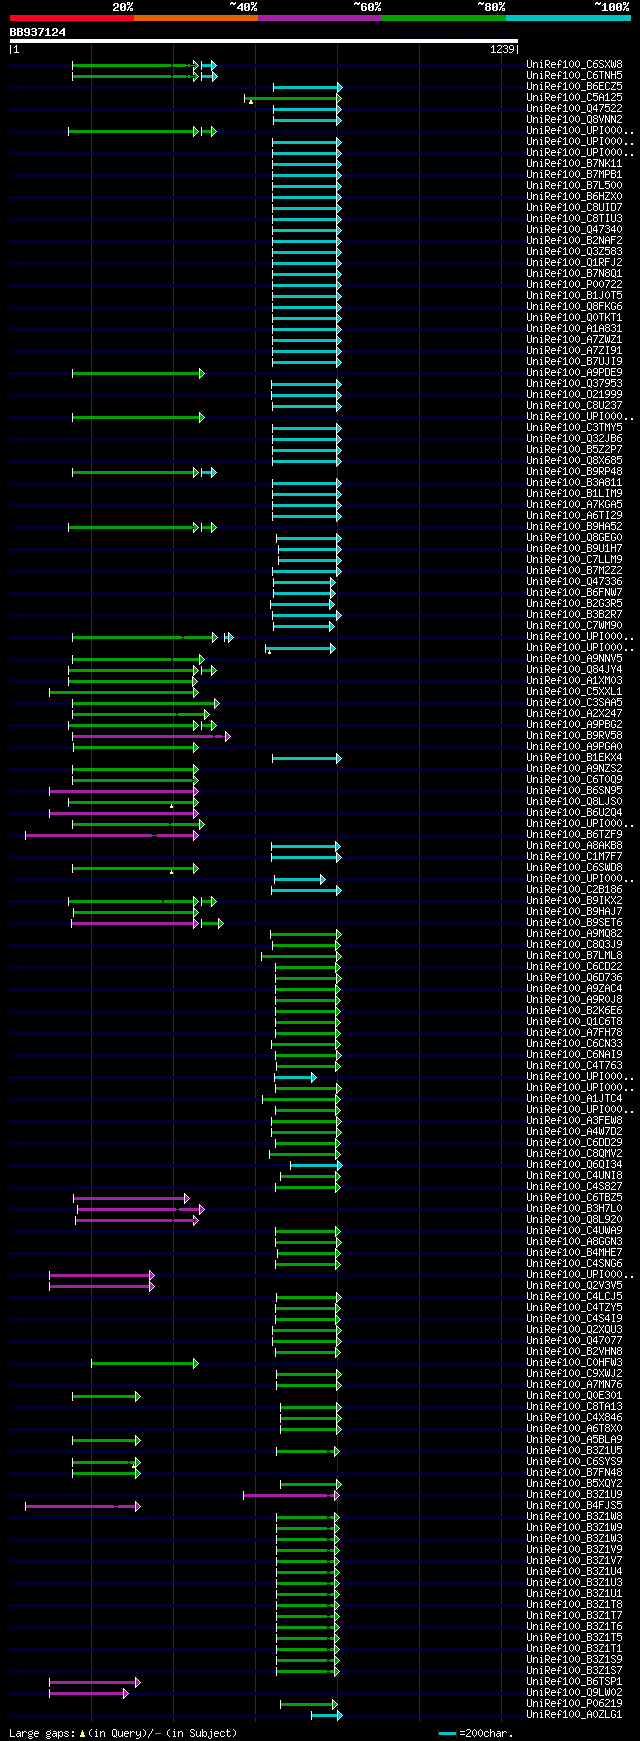Screen dimensions: 640x1741
Task: Click the white query sequence bar
Action: 264,41
